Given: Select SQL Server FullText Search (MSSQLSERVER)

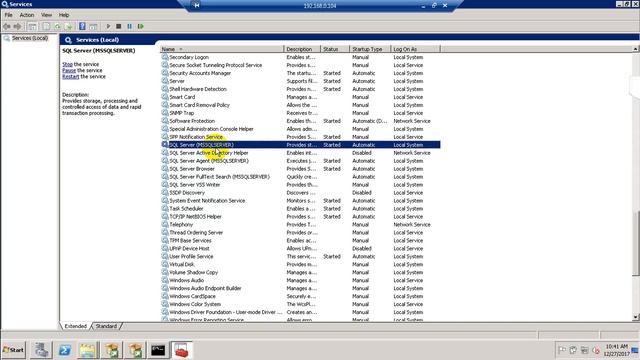Looking at the screenshot, I should click(220, 177).
